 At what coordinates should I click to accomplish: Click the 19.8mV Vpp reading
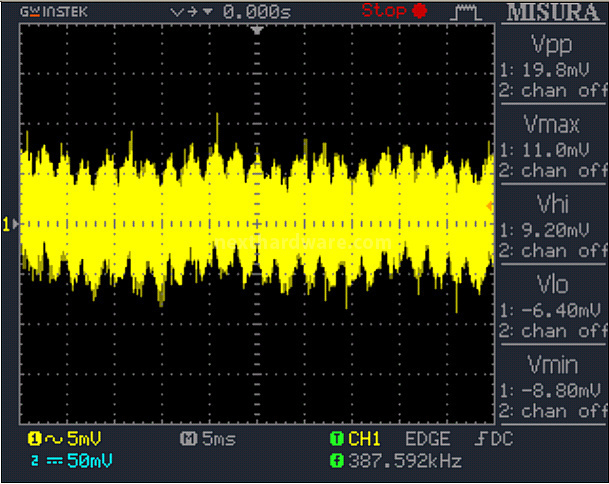[x=556, y=70]
